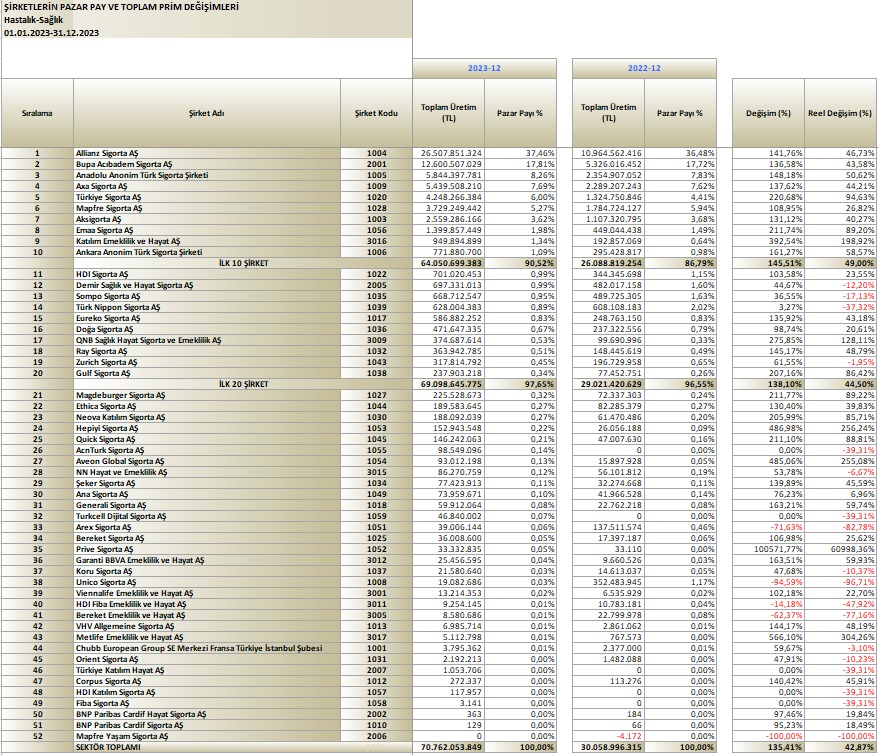Select the Şirket Kodu column header

tap(376, 113)
